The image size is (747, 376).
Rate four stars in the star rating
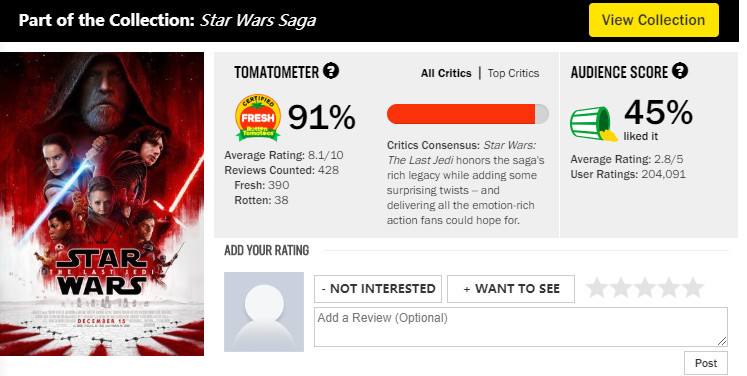coord(668,288)
